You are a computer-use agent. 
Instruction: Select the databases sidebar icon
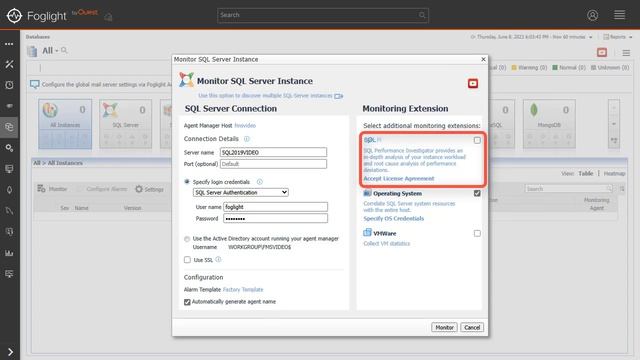(9, 127)
